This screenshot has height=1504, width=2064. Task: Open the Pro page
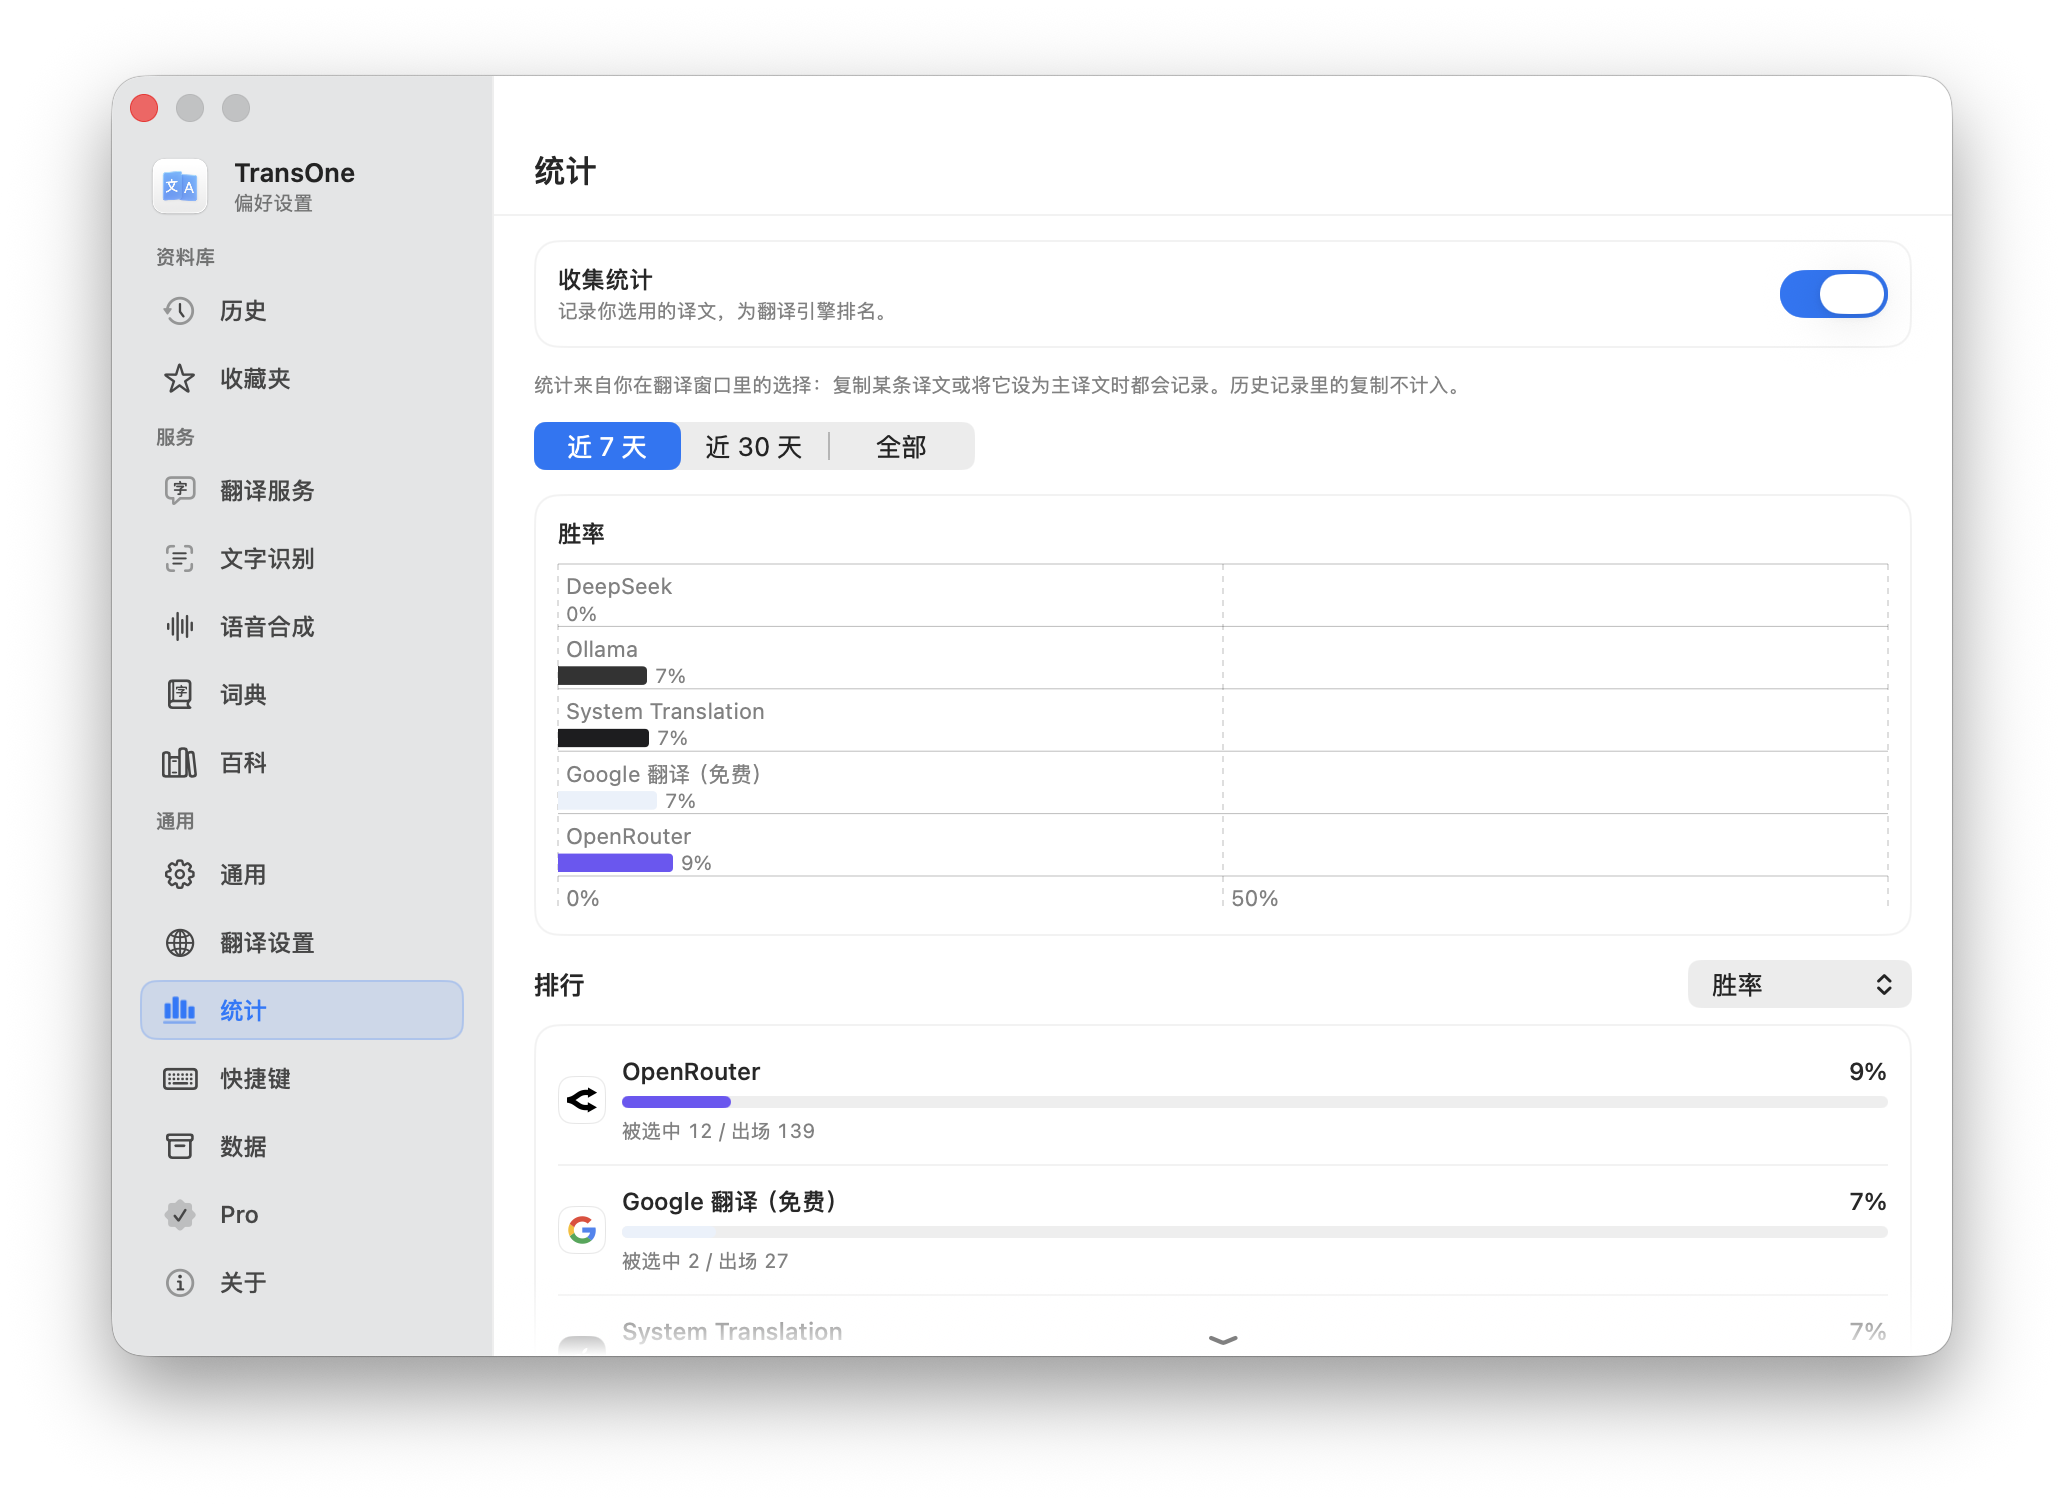[x=302, y=1215]
